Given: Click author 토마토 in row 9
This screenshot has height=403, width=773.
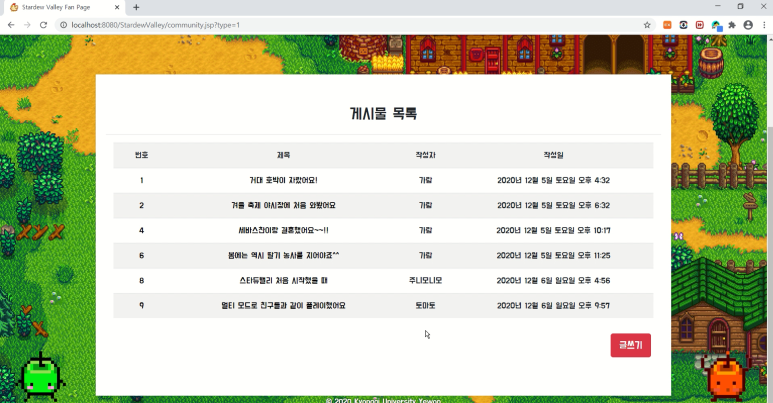Looking at the screenshot, I should tap(425, 306).
